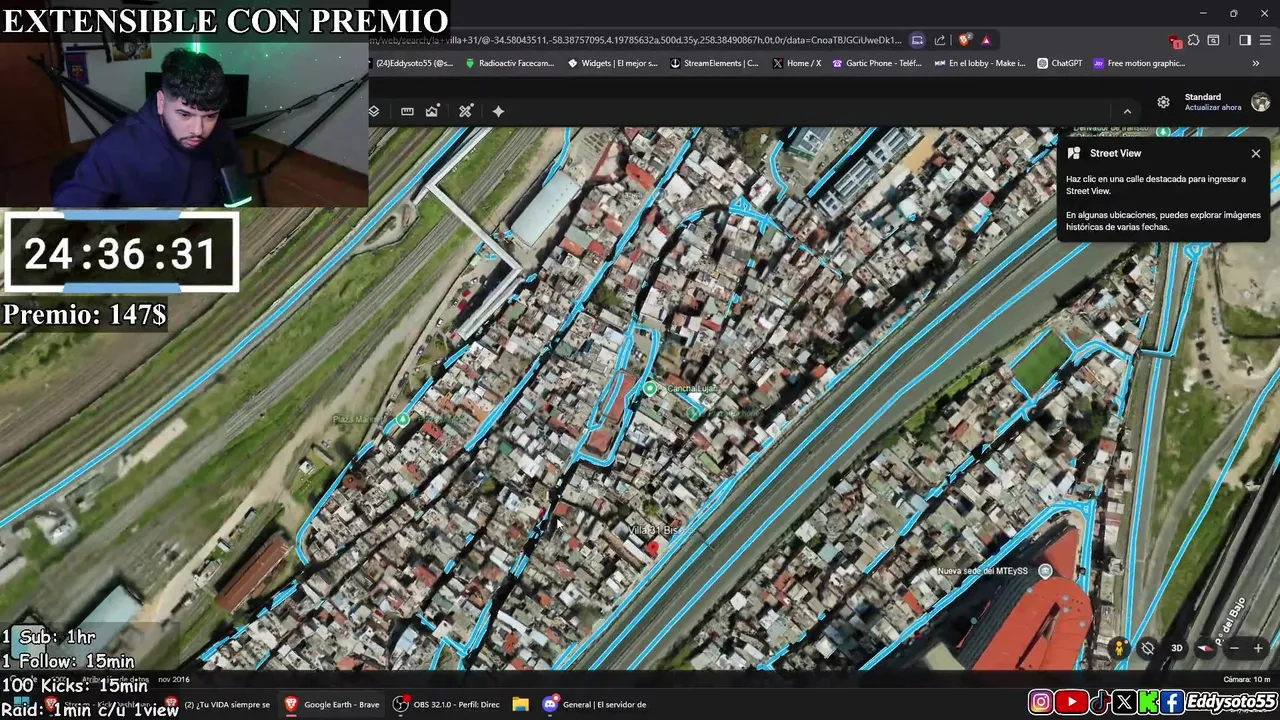Viewport: 1280px width, 720px height.
Task: Open the Radioactiv Facecam bookmark
Action: 509,63
